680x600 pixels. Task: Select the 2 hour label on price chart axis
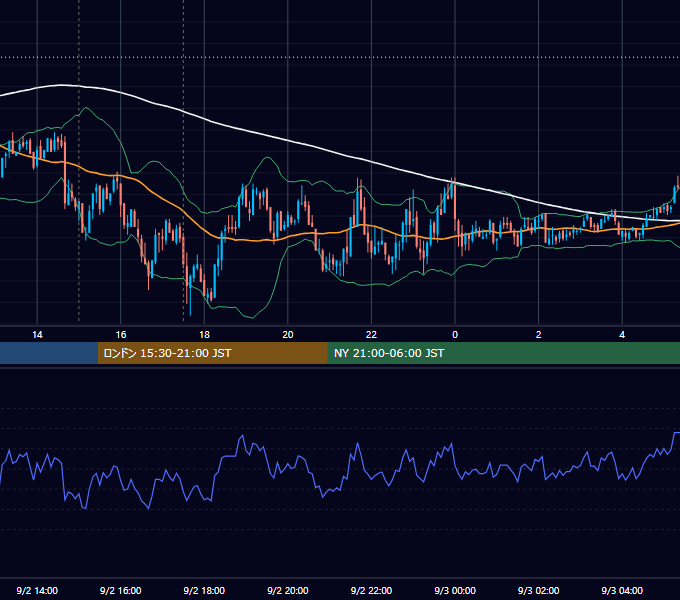(539, 335)
